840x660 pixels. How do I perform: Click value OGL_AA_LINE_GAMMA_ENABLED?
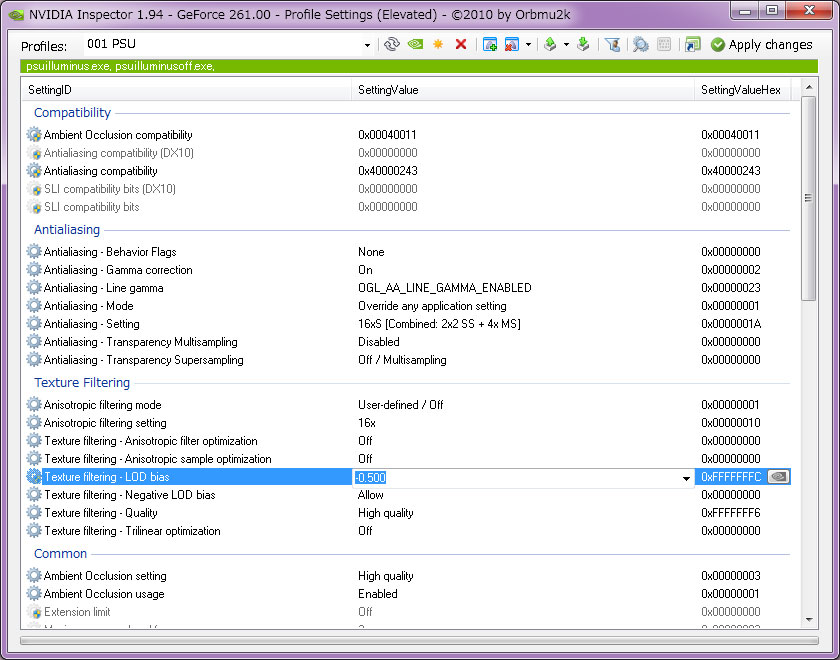(x=445, y=288)
